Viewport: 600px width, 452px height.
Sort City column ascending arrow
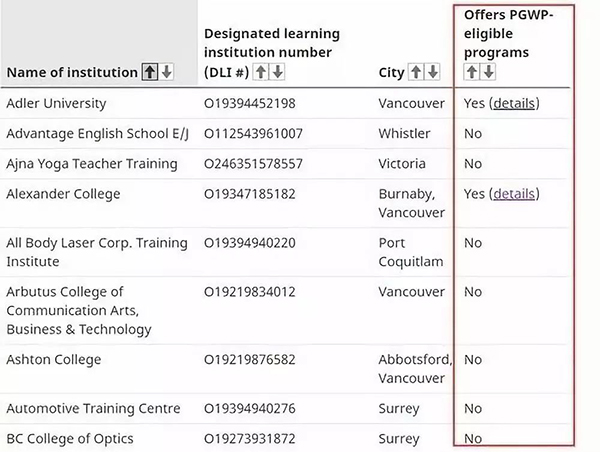416,72
